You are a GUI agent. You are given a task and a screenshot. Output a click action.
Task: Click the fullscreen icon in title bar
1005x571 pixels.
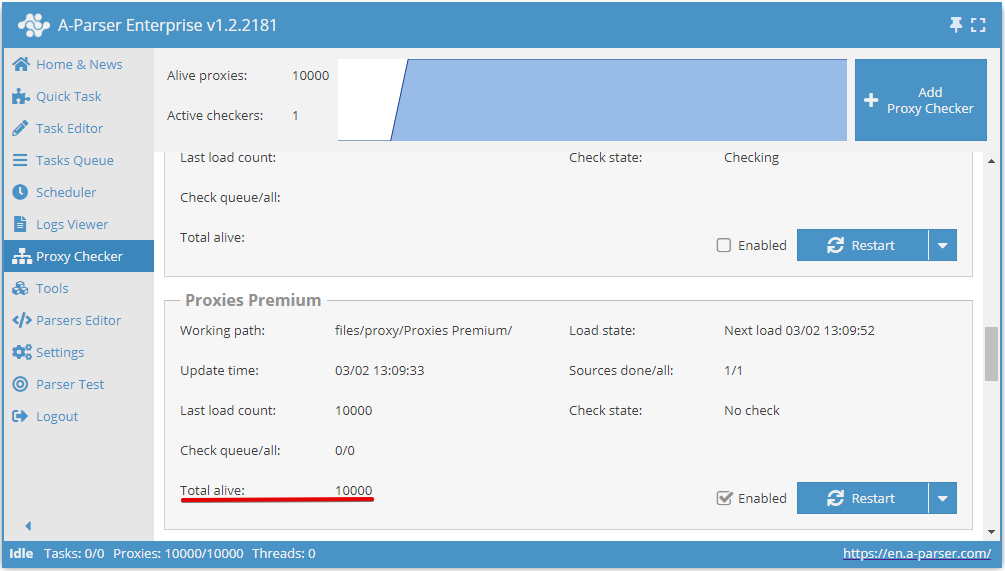tap(979, 25)
